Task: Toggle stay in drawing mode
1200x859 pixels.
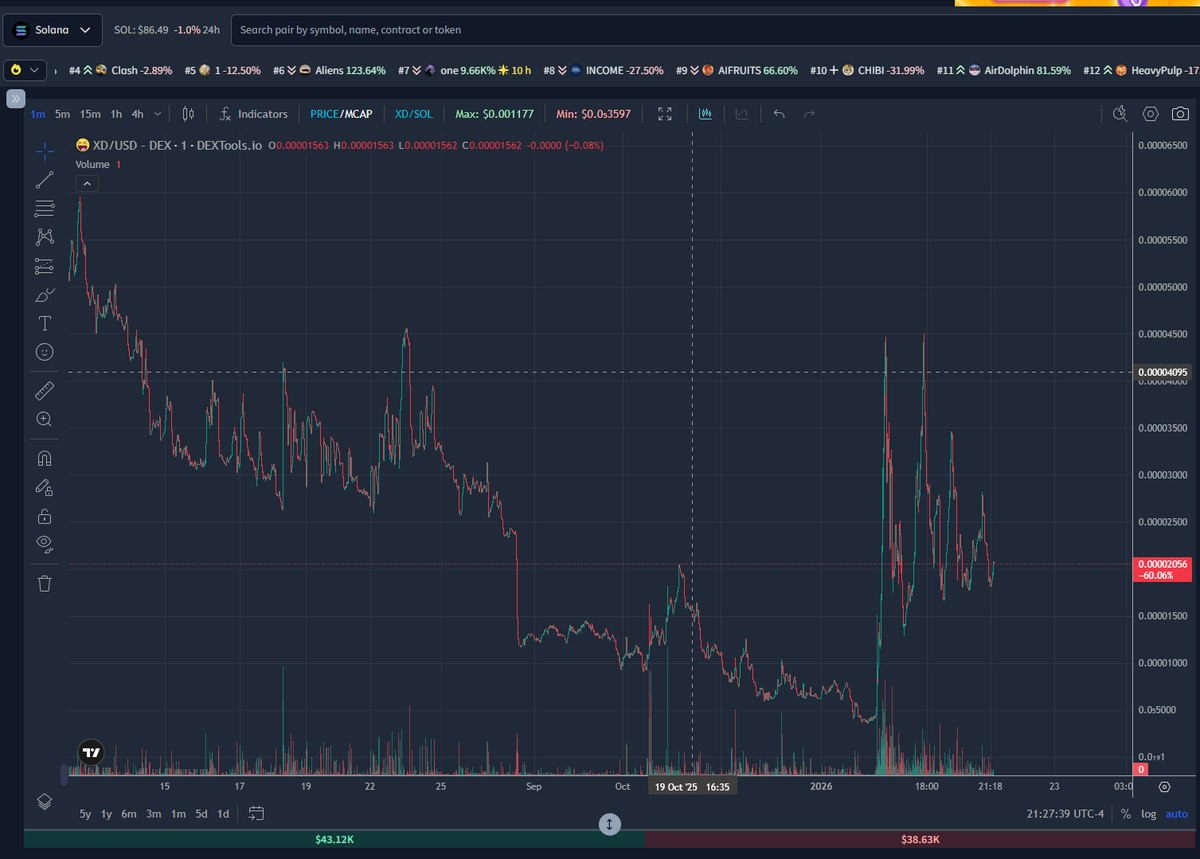Action: click(x=44, y=488)
